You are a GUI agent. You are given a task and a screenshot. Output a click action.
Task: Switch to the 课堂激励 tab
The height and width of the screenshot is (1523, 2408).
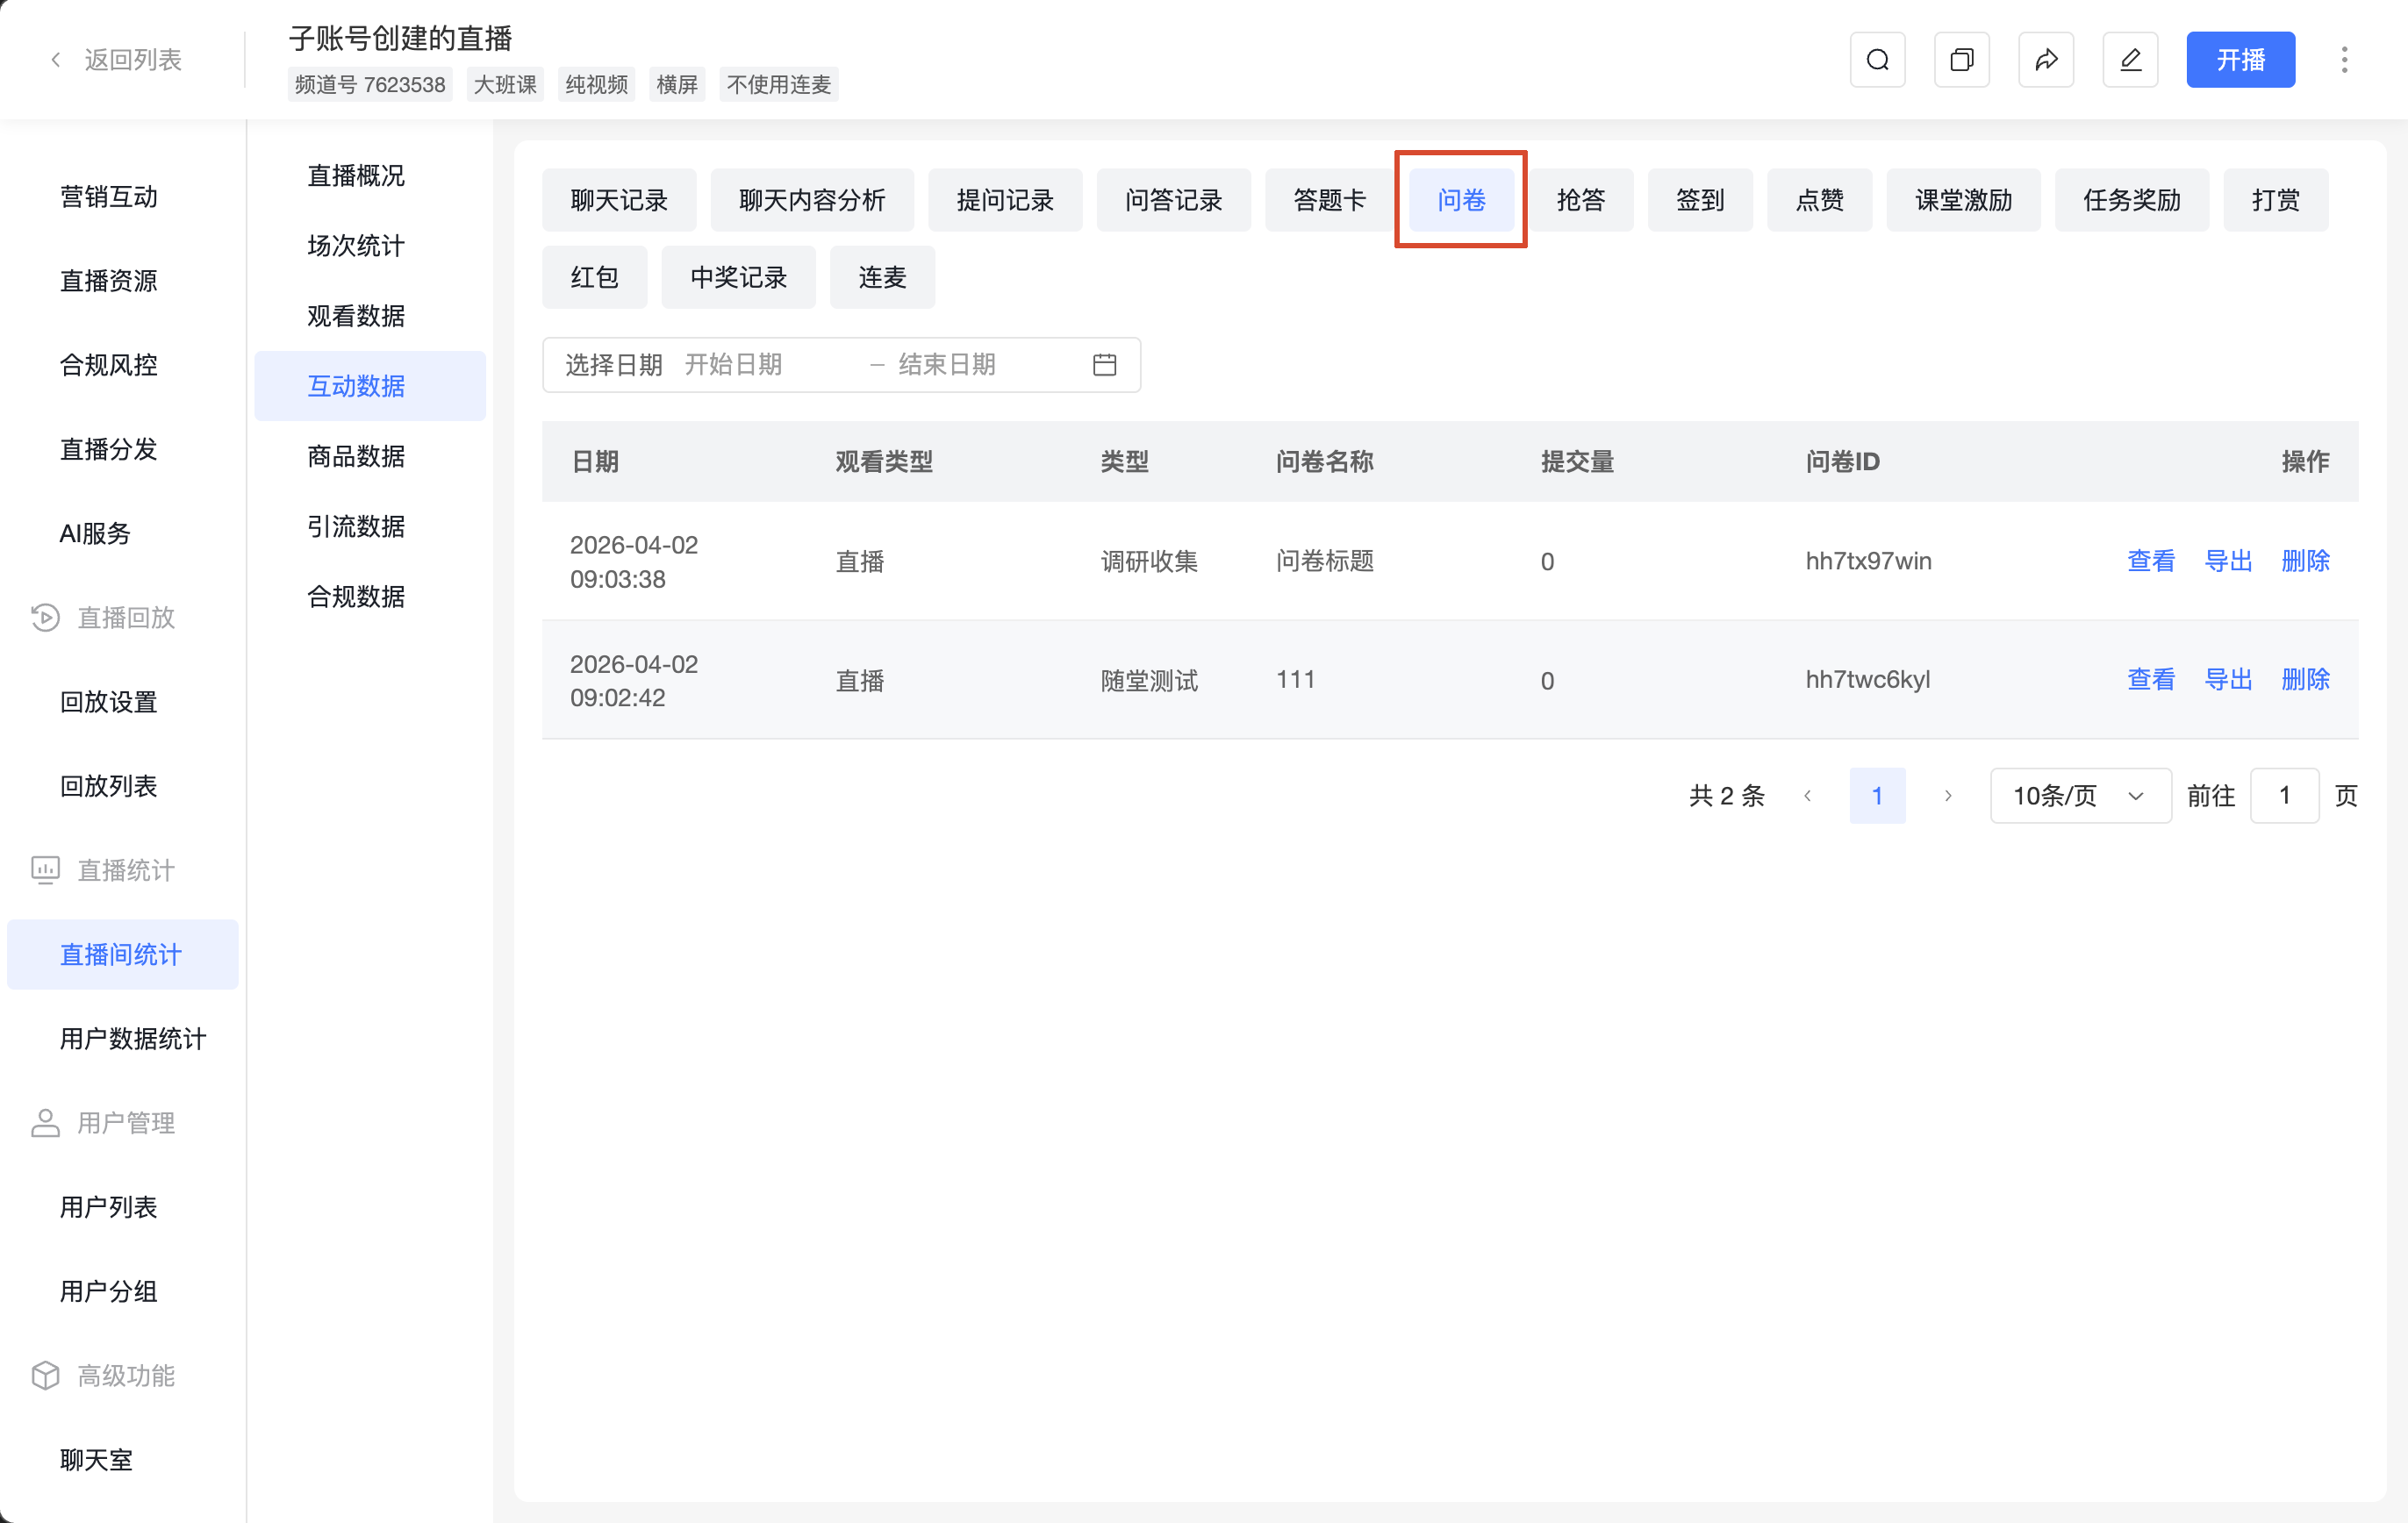click(x=1963, y=200)
